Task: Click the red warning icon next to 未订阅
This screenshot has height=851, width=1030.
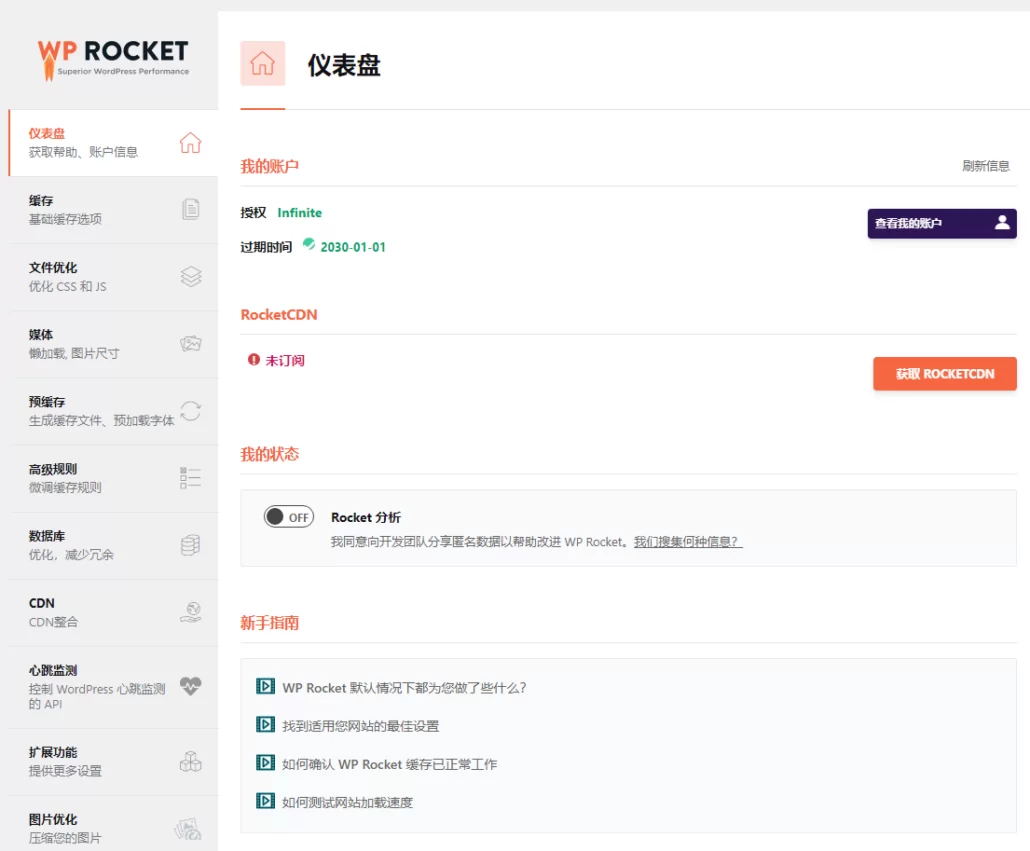Action: pyautogui.click(x=254, y=359)
